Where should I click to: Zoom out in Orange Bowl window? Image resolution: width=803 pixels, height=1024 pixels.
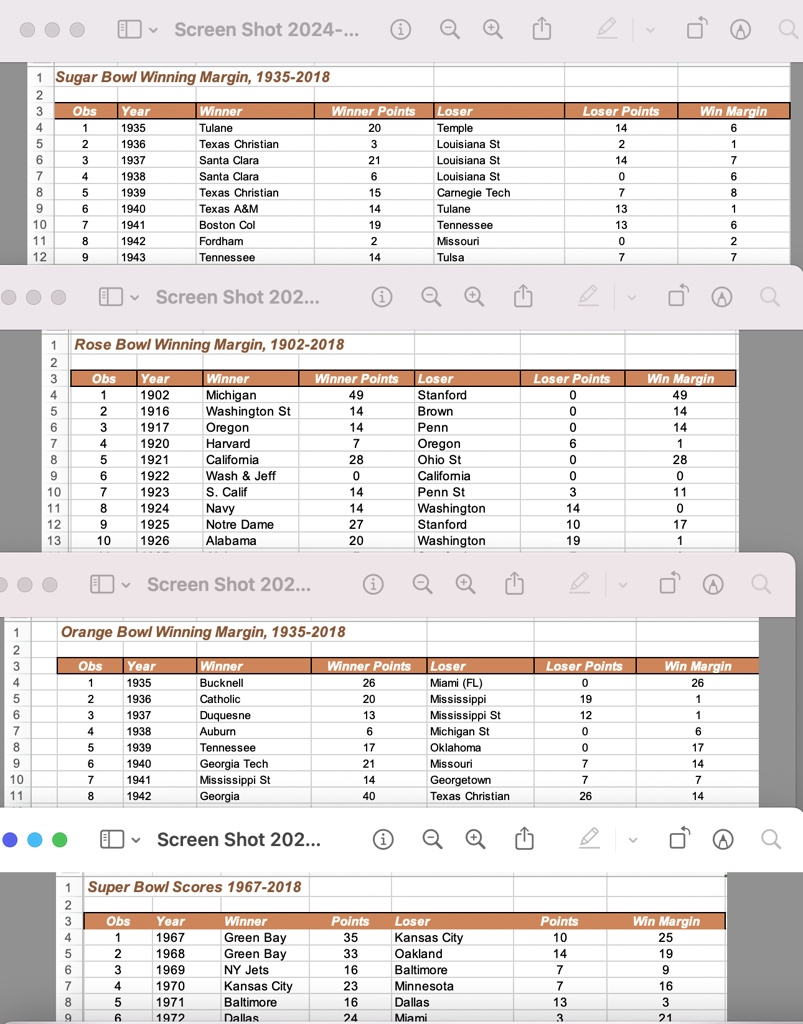click(x=422, y=584)
